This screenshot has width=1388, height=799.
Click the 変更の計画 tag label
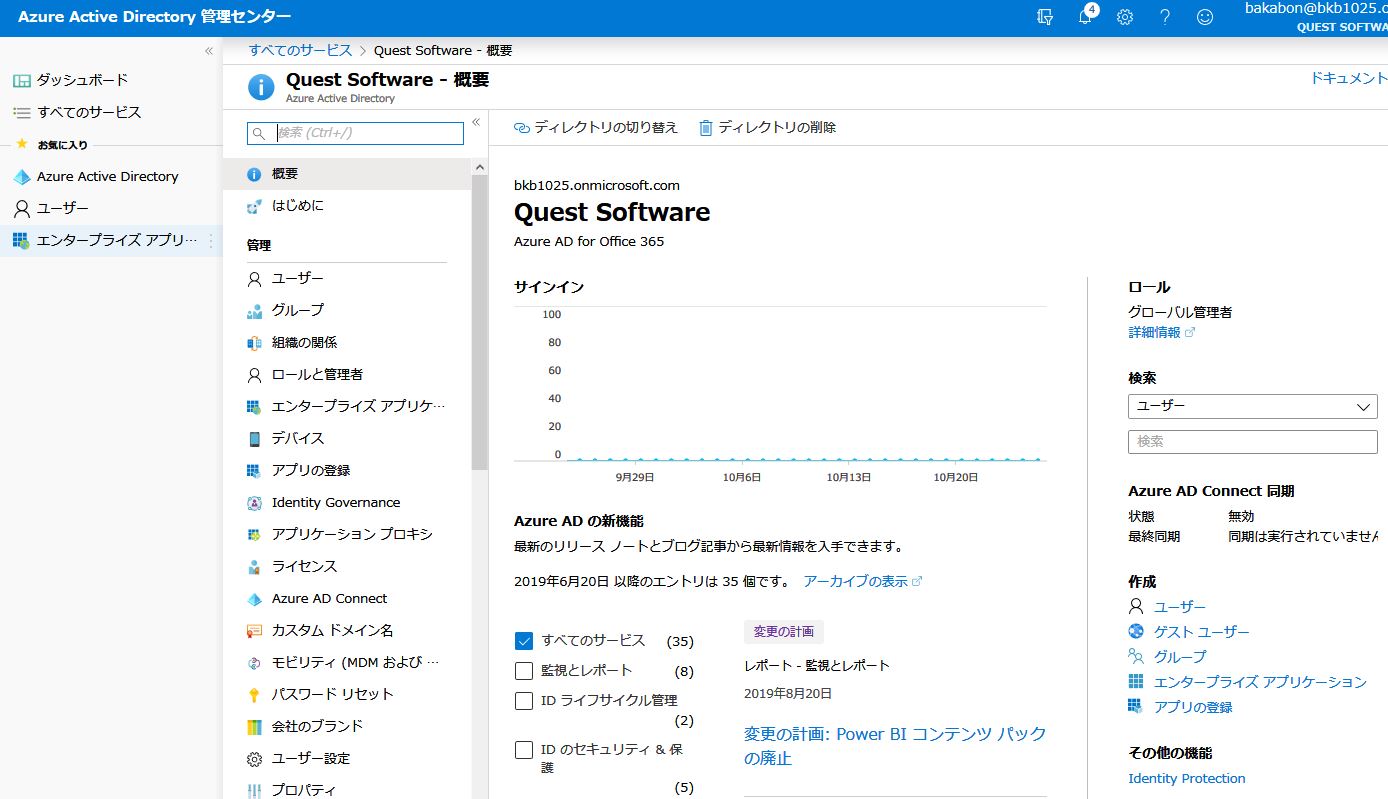click(784, 632)
